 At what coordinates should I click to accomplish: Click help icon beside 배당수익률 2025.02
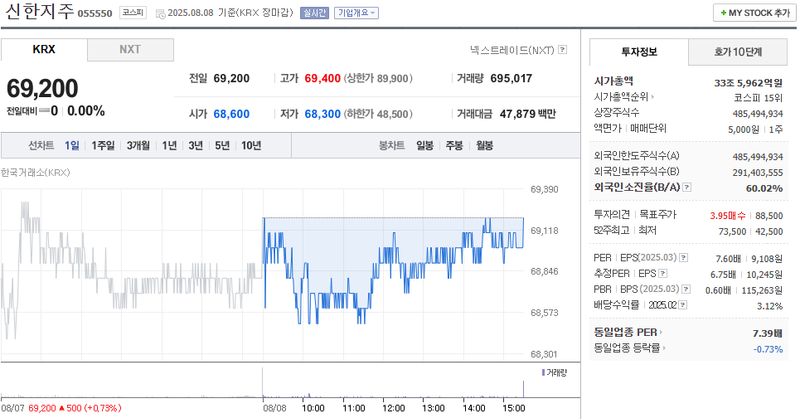[x=683, y=305]
